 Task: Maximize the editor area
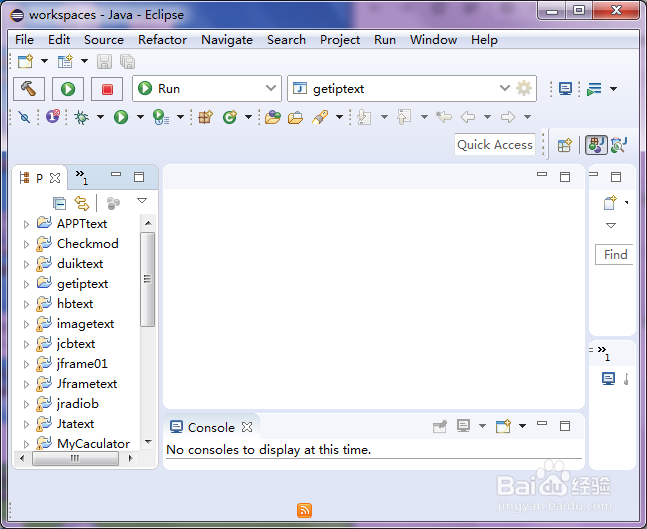click(565, 177)
